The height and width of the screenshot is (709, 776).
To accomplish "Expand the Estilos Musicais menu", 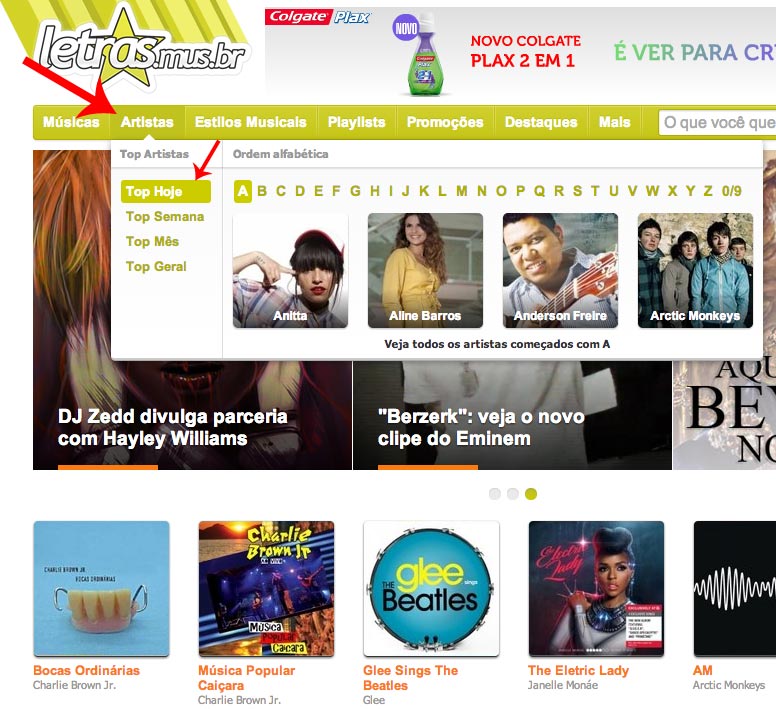I will (250, 122).
